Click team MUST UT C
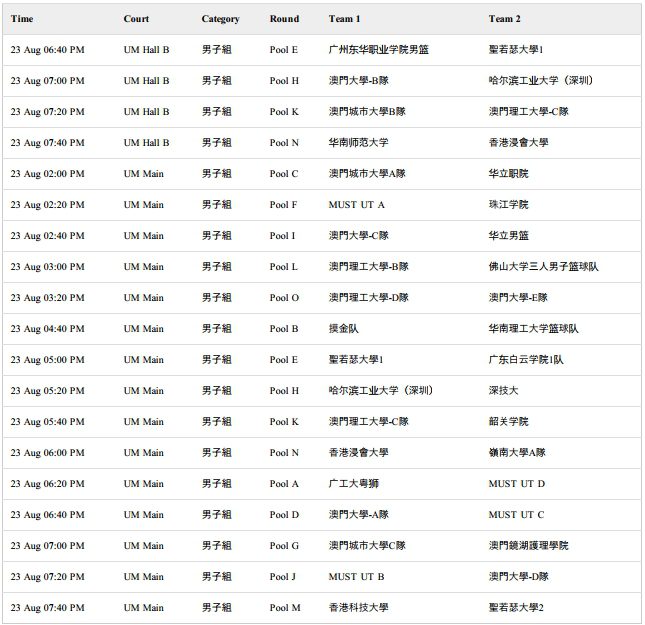This screenshot has width=645, height=625. [x=516, y=515]
